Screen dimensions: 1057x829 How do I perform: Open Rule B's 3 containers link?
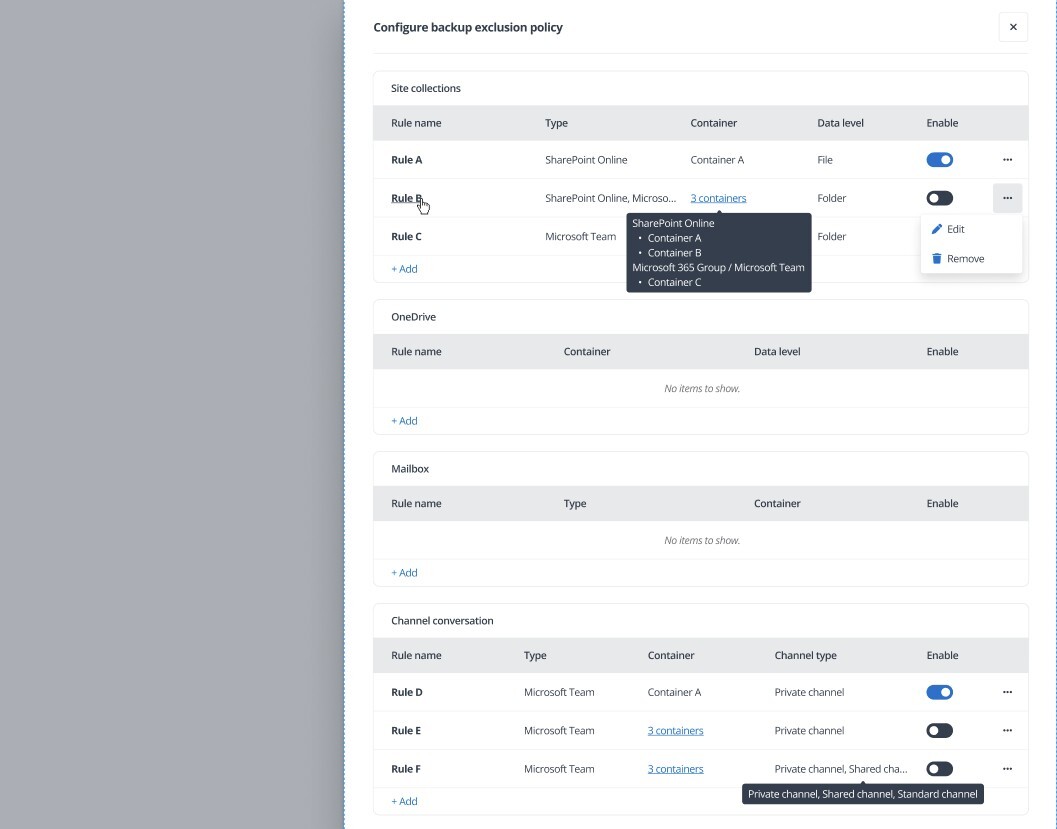click(x=718, y=198)
